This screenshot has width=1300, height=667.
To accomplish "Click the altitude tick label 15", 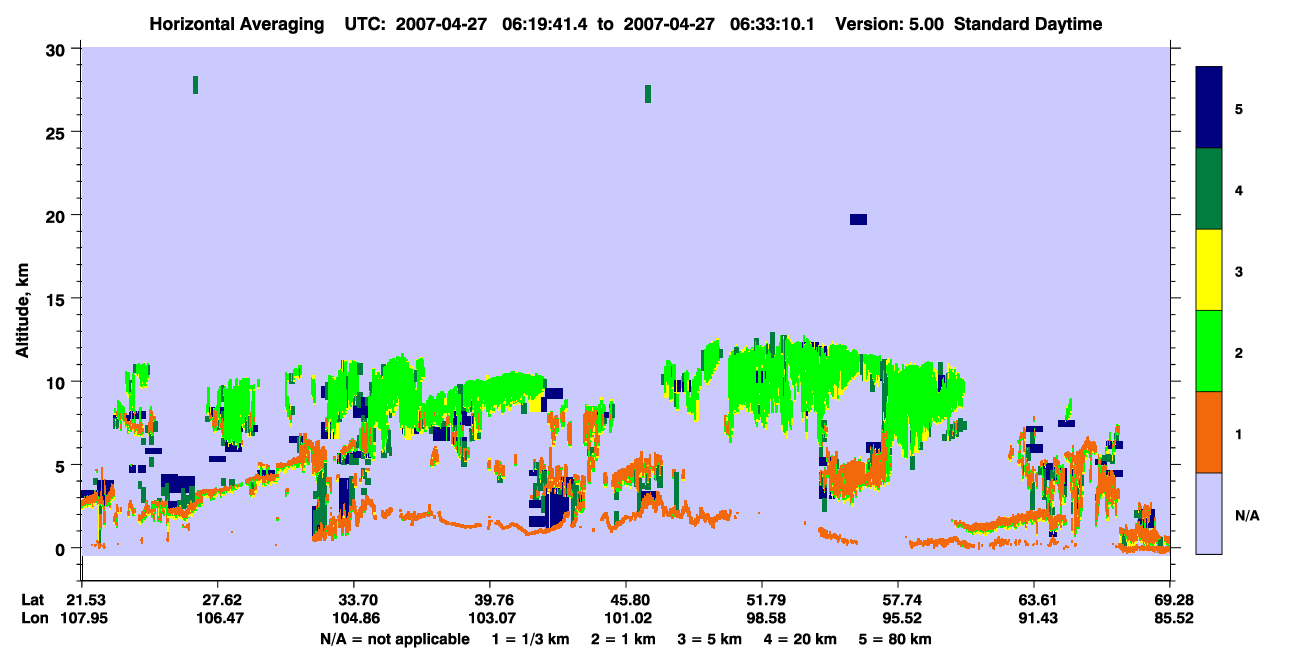I will (x=58, y=299).
